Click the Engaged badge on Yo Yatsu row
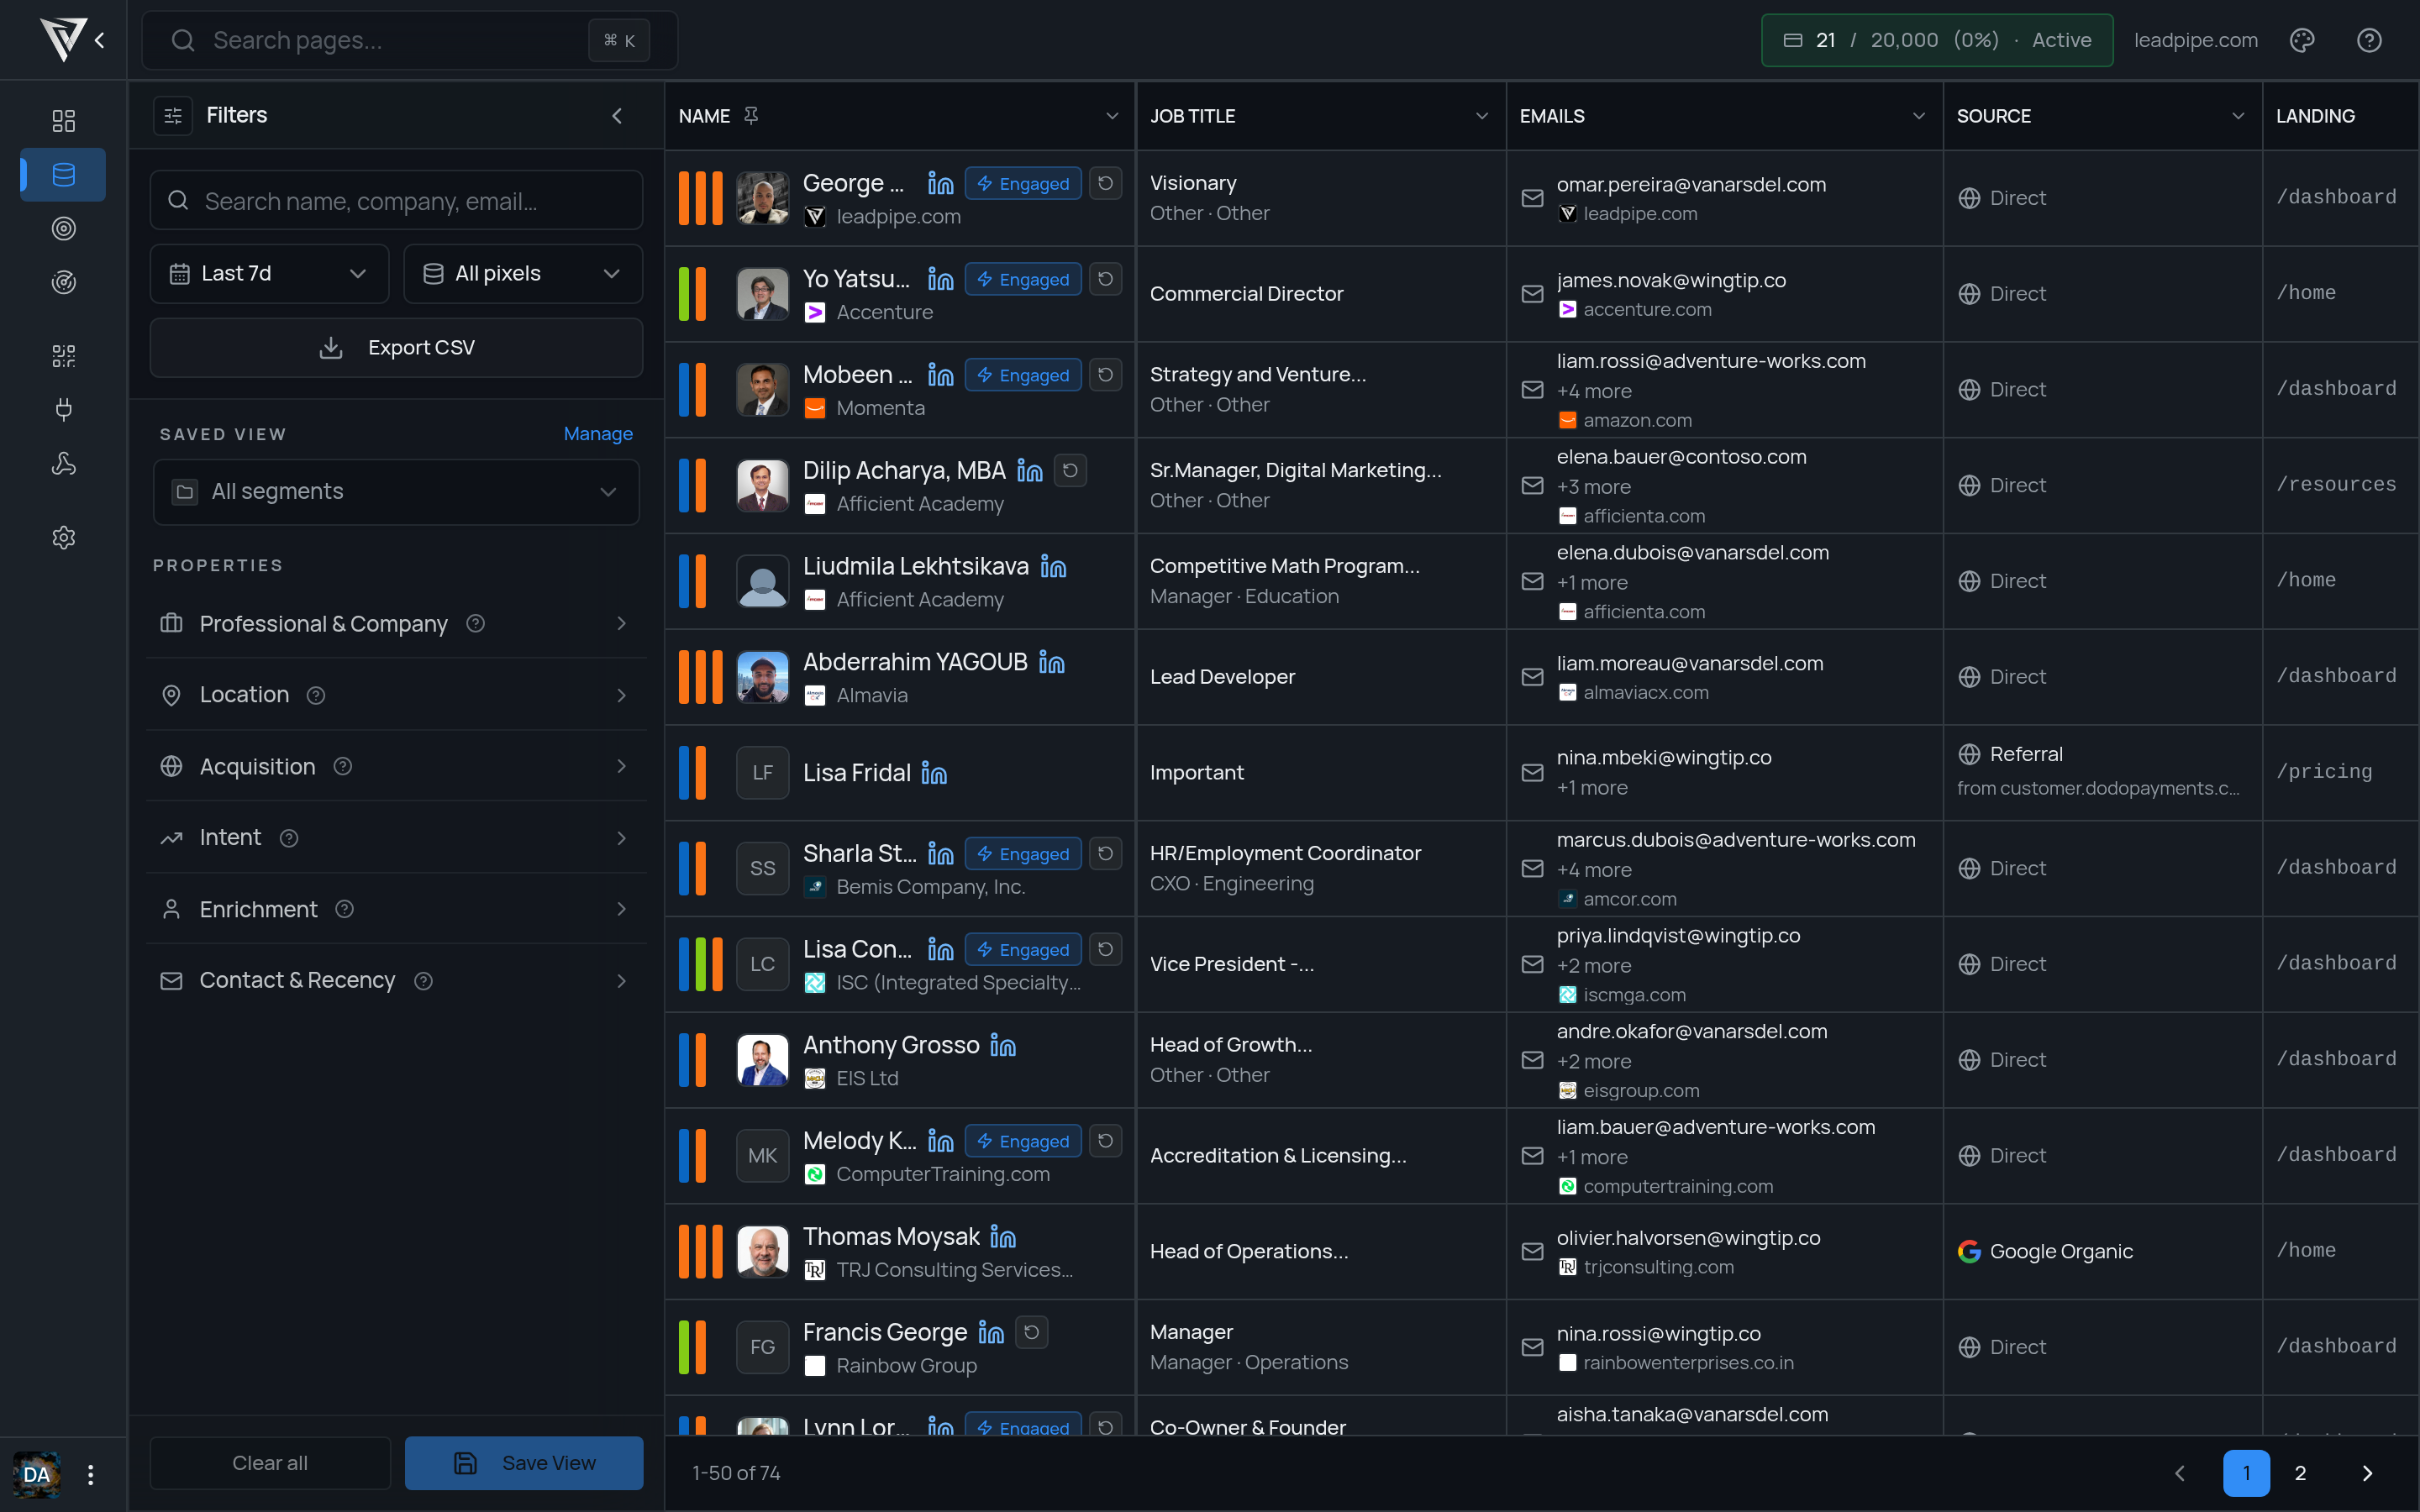Image resolution: width=2420 pixels, height=1512 pixels. pyautogui.click(x=1023, y=280)
